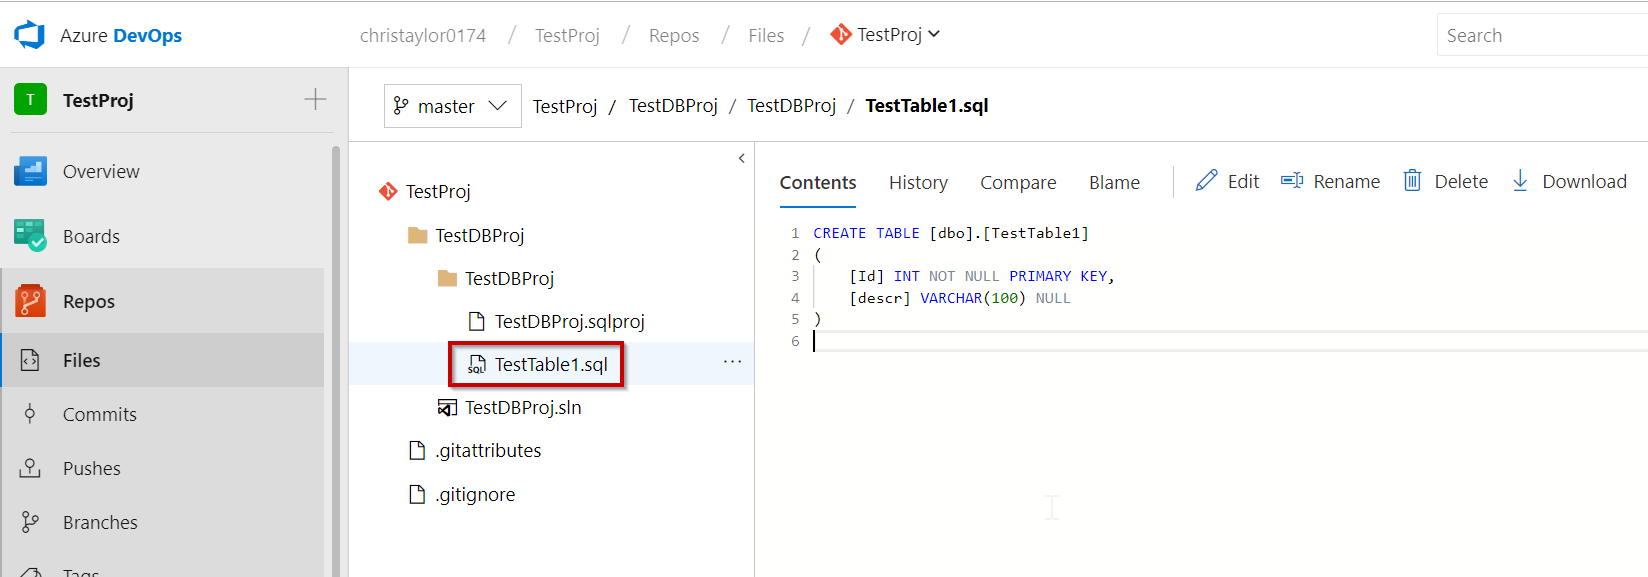
Task: Click the Delete trash can icon
Action: [x=1412, y=181]
